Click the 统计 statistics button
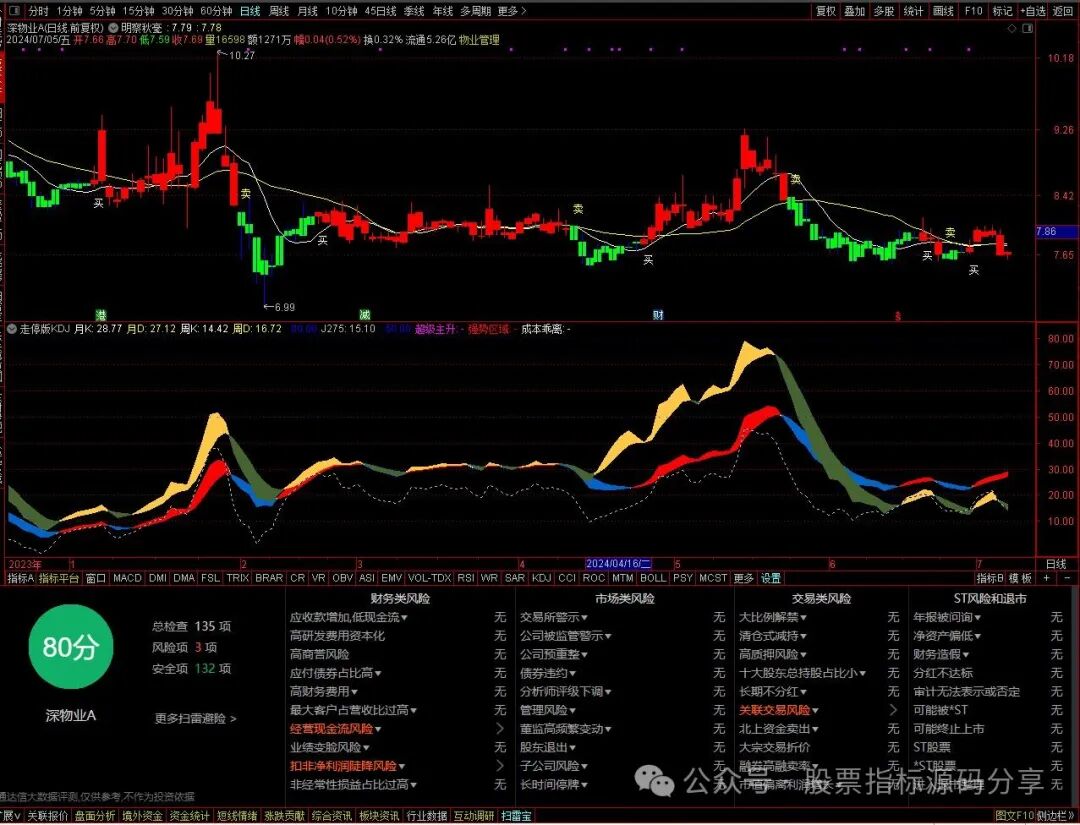 coord(913,11)
